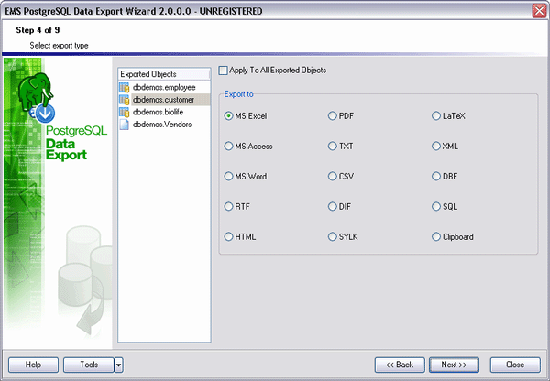Viewport: 550px width, 381px height.
Task: Select the CSV radio button
Action: (x=332, y=176)
